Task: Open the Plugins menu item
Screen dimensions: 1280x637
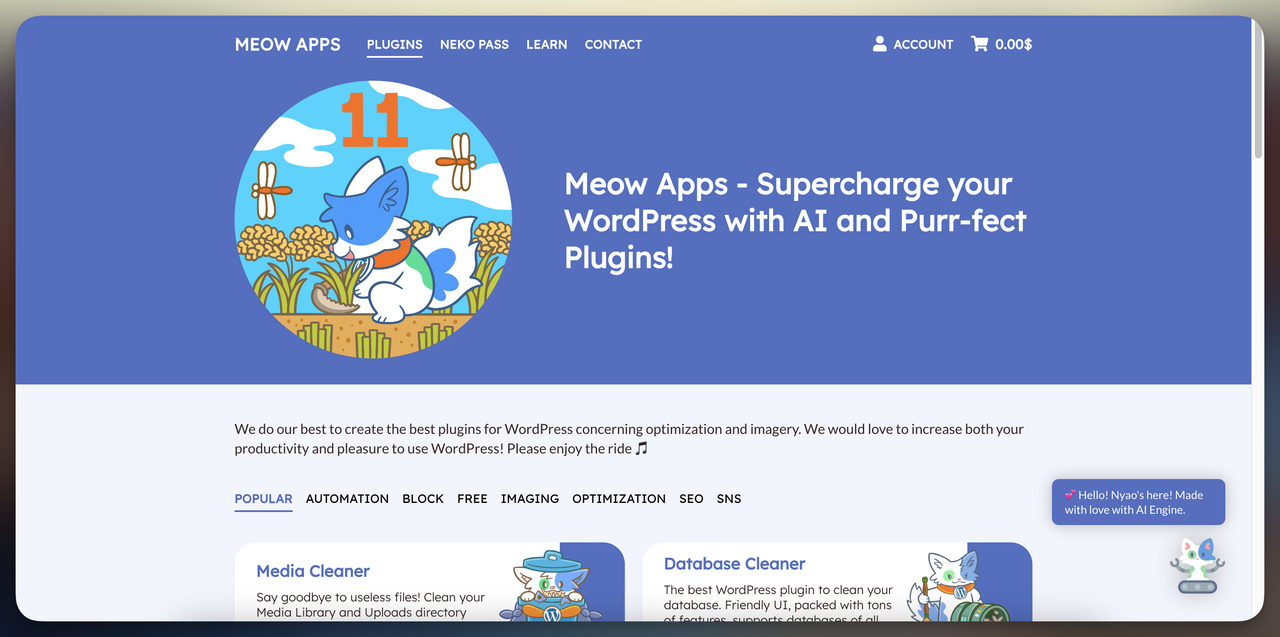Action: (x=395, y=44)
